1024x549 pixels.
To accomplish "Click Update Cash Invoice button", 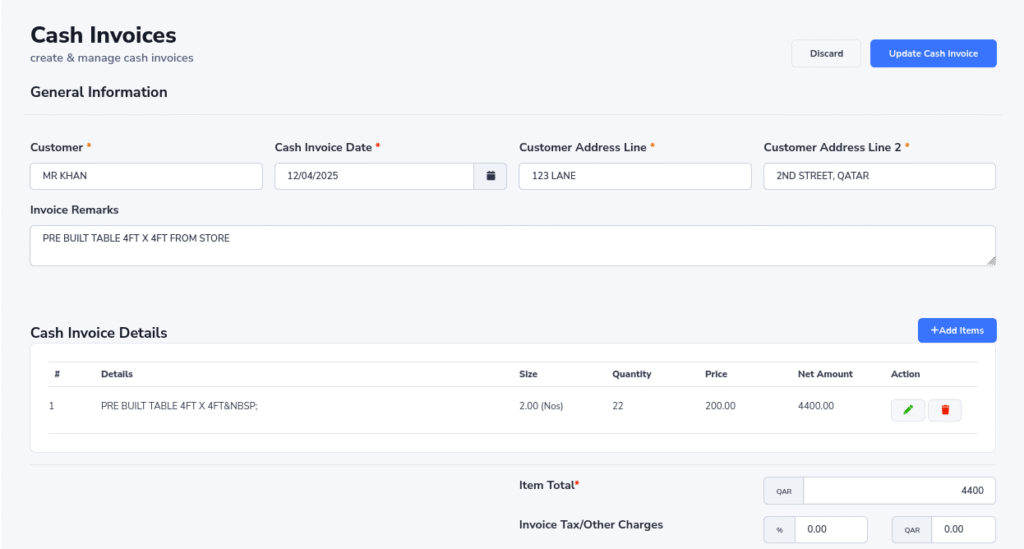I will [932, 53].
